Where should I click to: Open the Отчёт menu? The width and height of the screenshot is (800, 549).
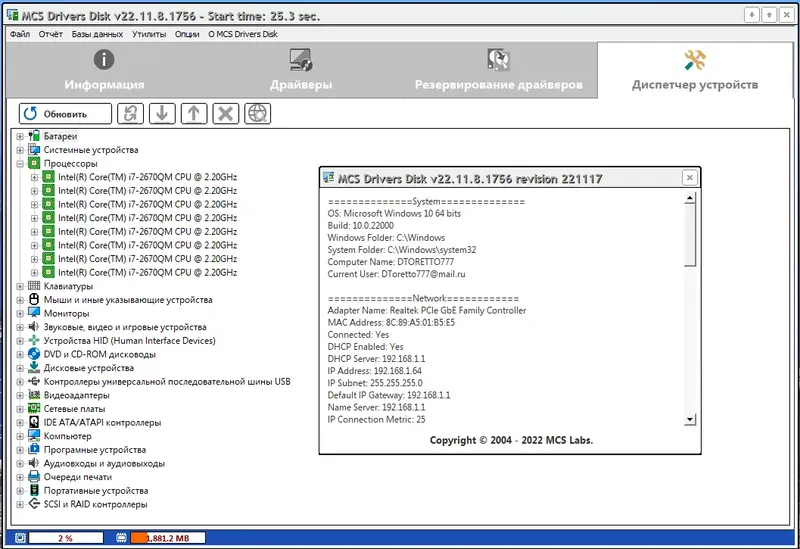click(51, 34)
